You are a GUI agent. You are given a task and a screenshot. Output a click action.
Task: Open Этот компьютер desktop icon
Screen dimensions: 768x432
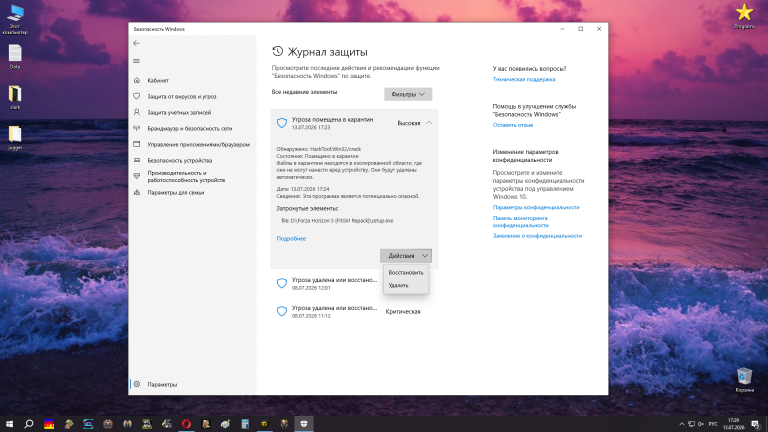click(x=15, y=20)
